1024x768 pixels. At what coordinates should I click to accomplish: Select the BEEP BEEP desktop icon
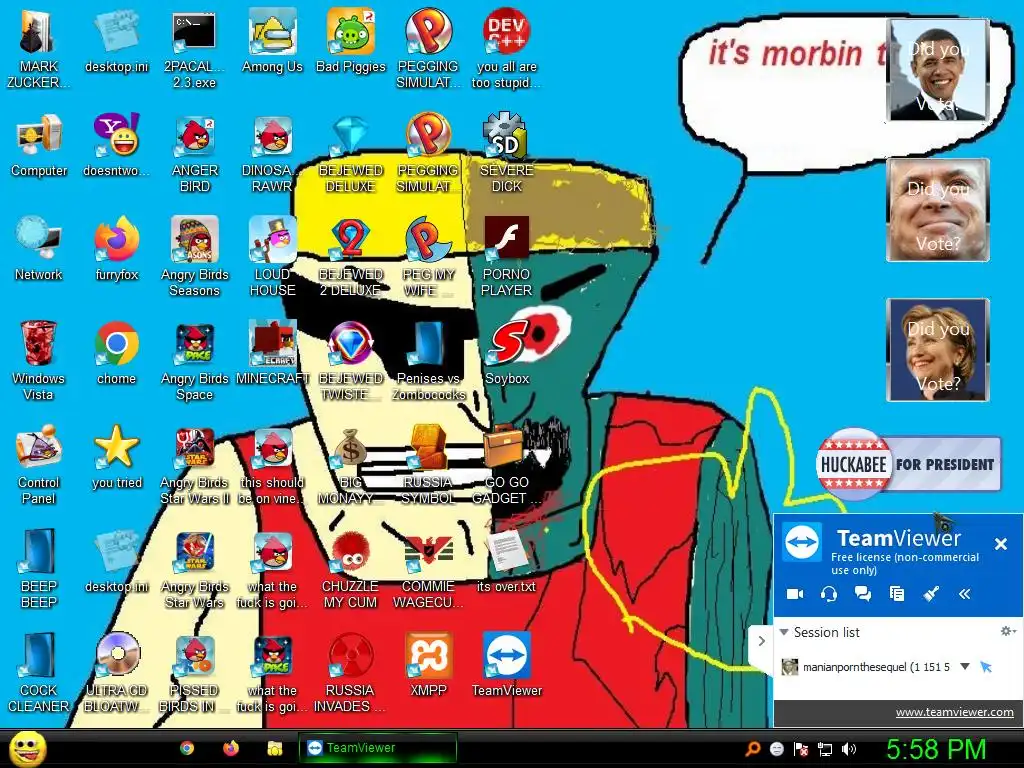pos(38,569)
